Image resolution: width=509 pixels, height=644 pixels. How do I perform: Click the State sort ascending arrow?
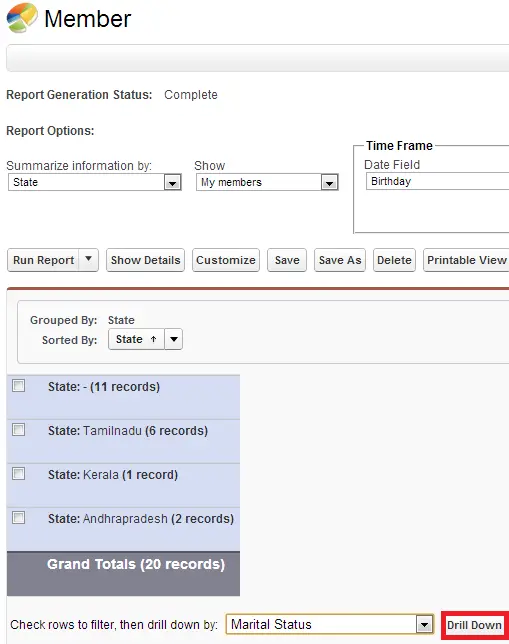click(x=153, y=339)
